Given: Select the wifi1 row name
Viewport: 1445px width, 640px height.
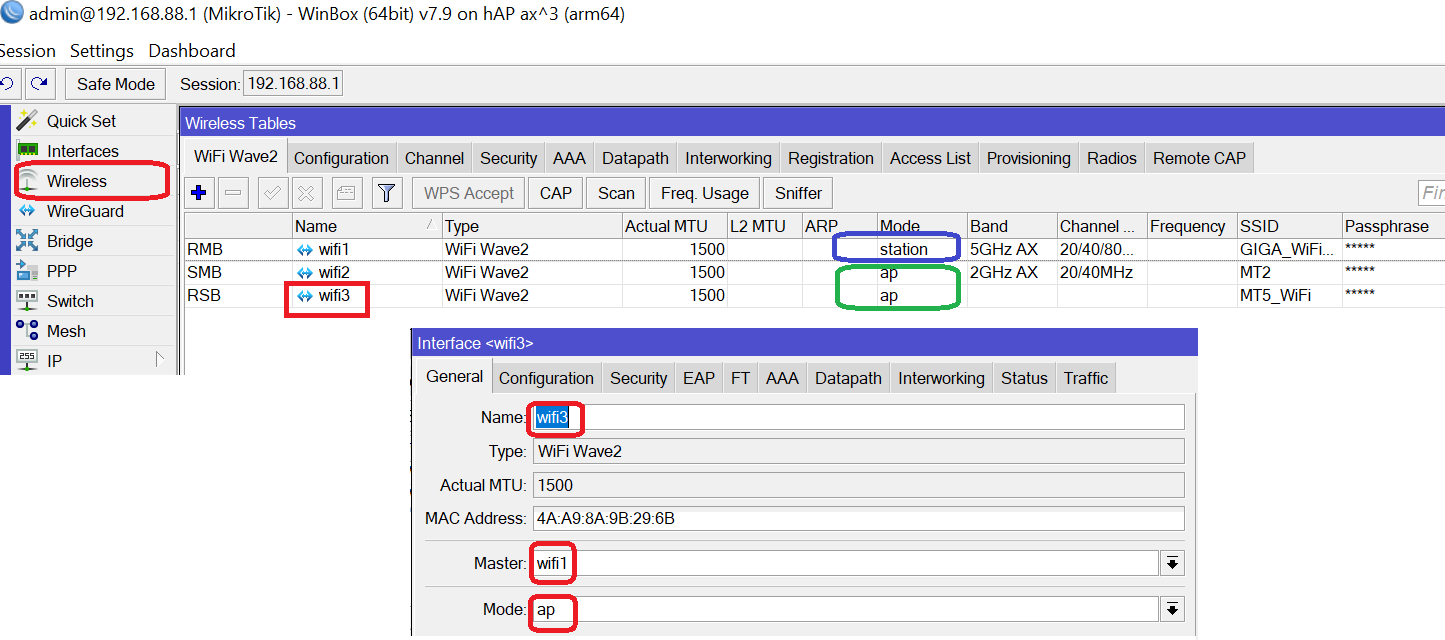Looking at the screenshot, I should (x=334, y=250).
